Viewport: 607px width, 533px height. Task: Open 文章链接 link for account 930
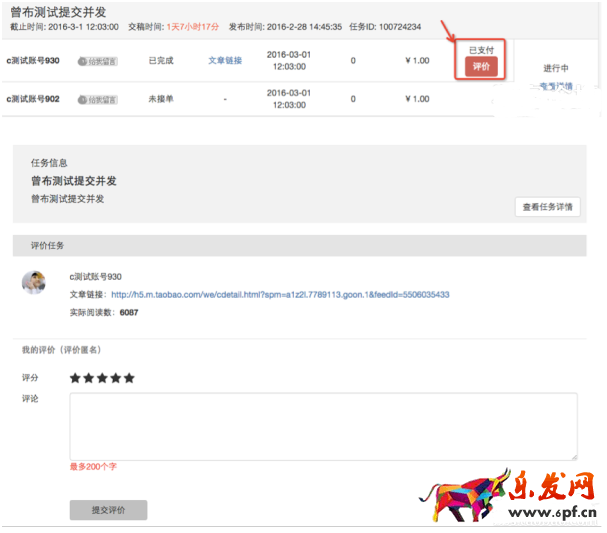[x=225, y=61]
